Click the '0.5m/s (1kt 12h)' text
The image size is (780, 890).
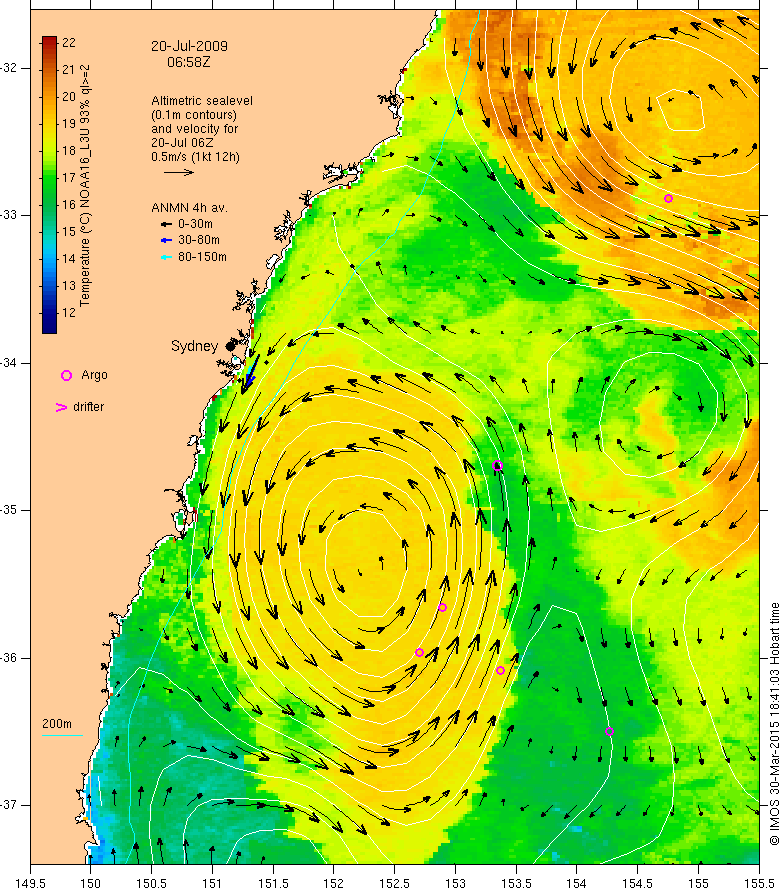point(195,157)
